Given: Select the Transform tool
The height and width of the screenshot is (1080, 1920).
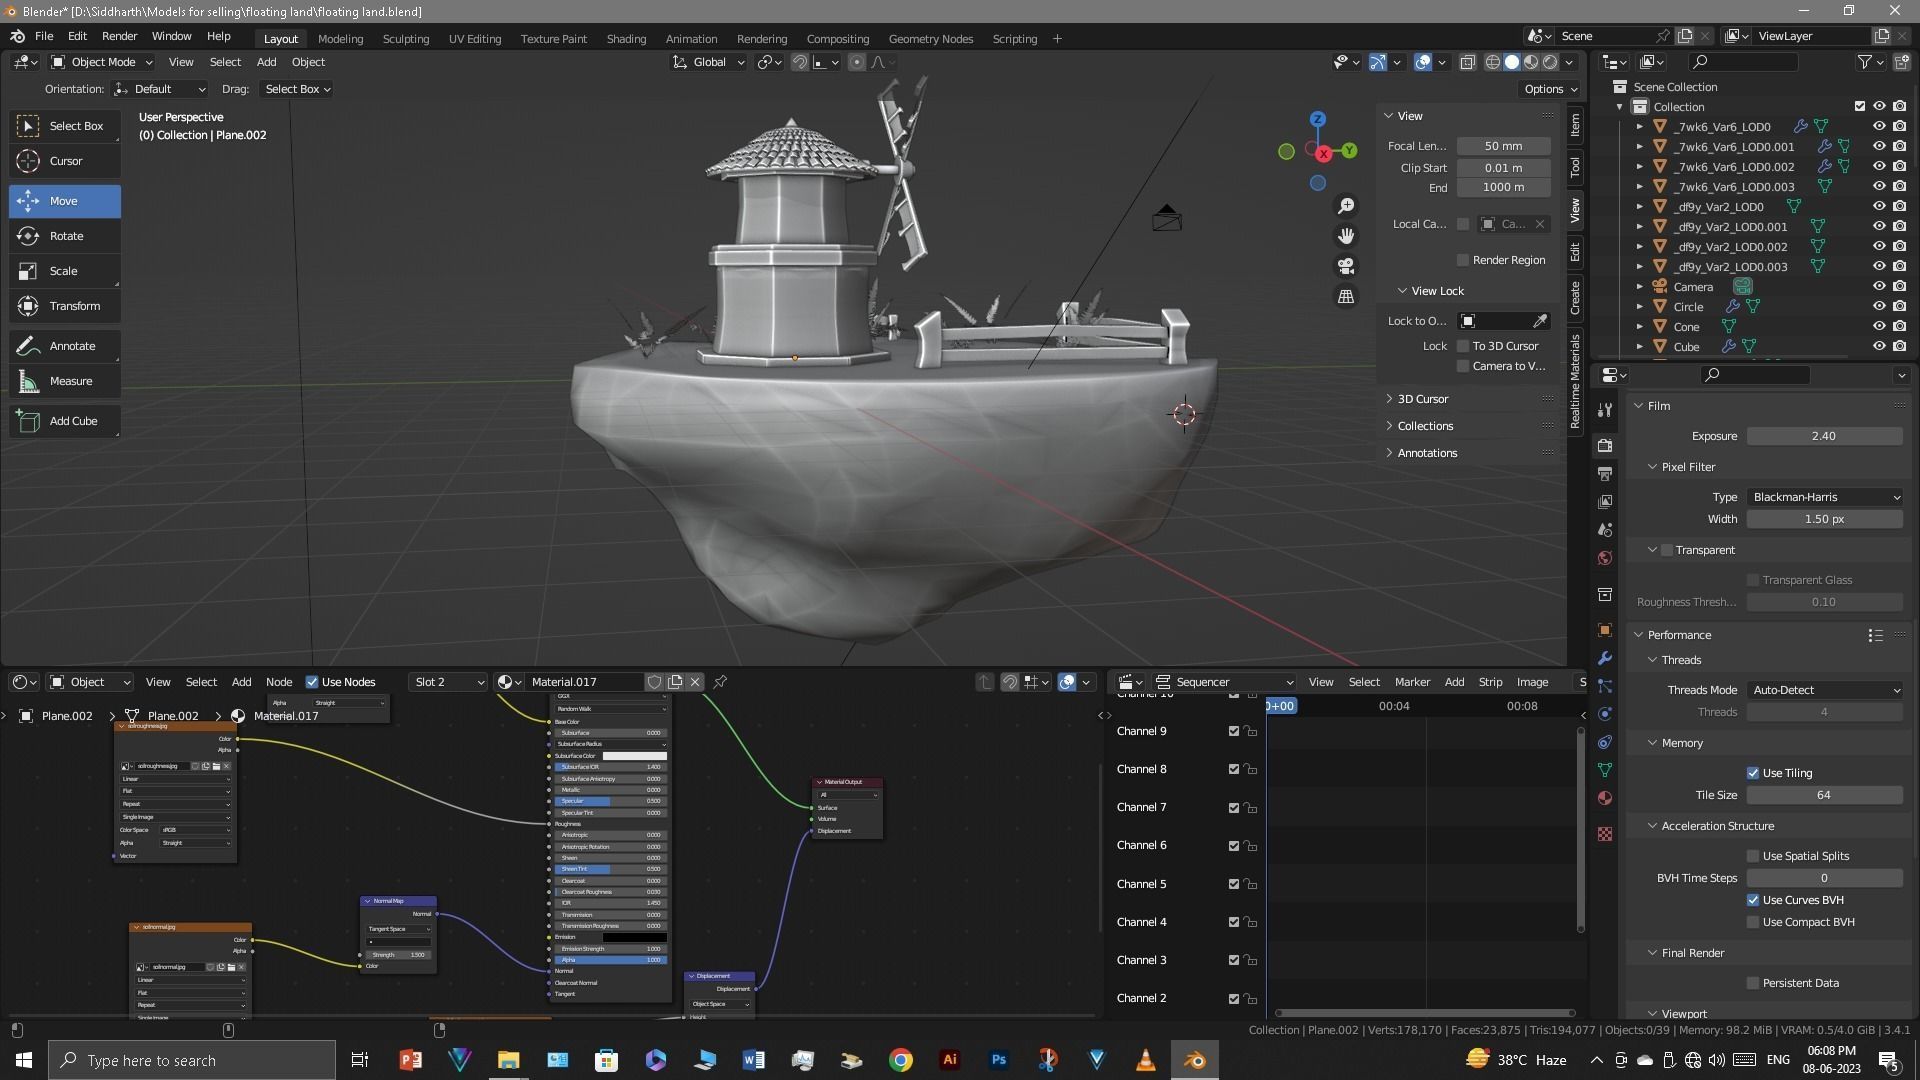Looking at the screenshot, I should 65,306.
